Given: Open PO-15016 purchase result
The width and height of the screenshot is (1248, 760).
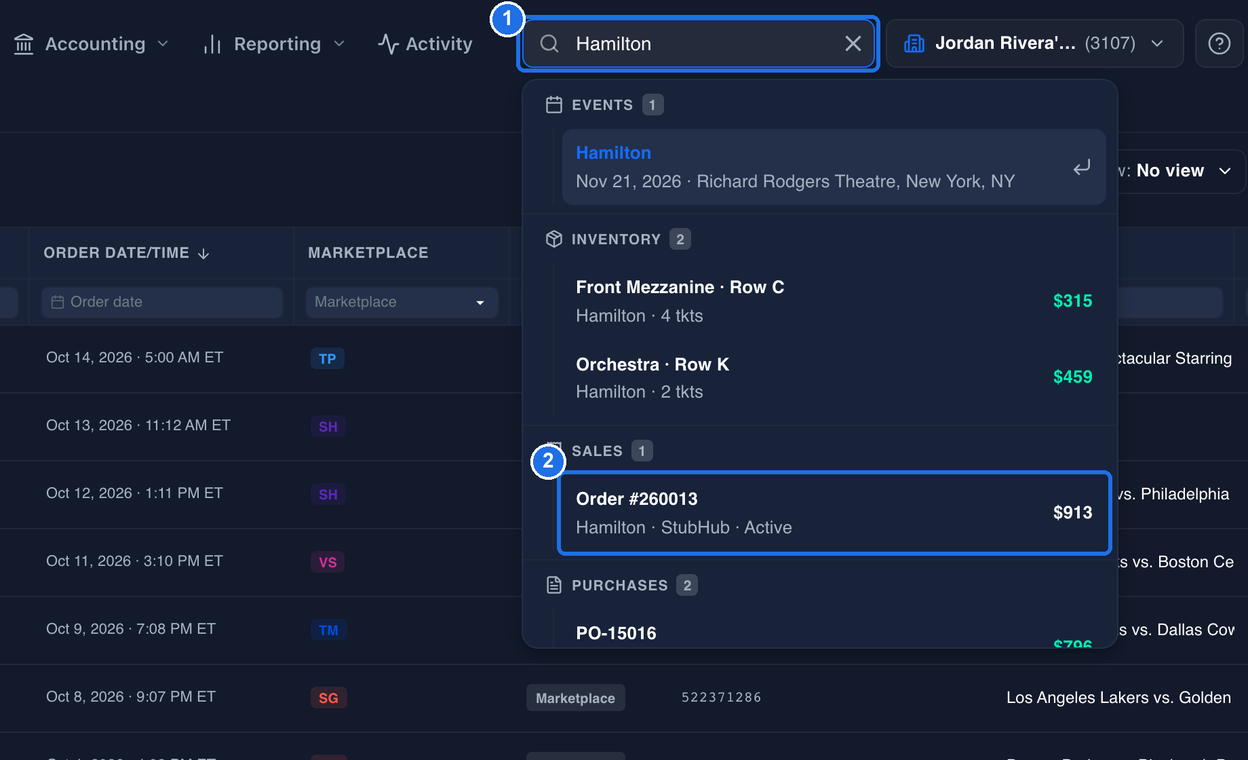Looking at the screenshot, I should [x=834, y=631].
